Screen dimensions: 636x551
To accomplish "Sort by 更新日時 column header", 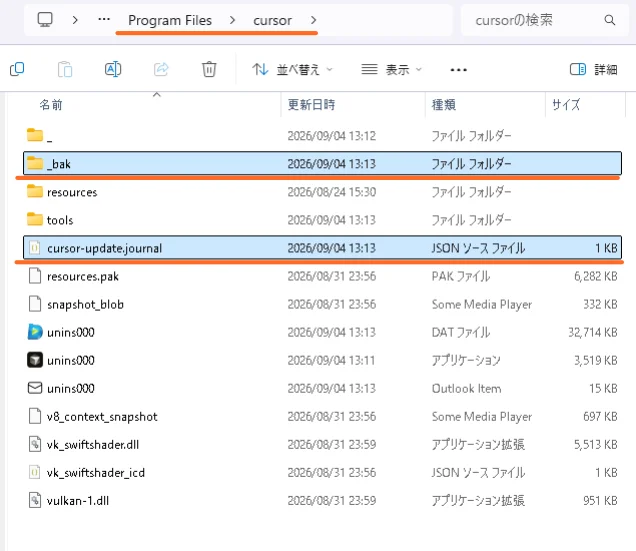I will pyautogui.click(x=312, y=105).
